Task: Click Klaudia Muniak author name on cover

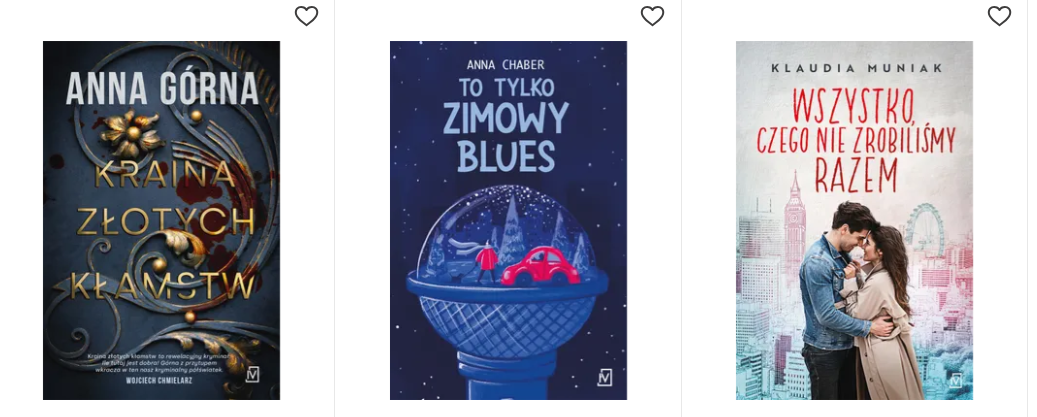Action: click(853, 67)
